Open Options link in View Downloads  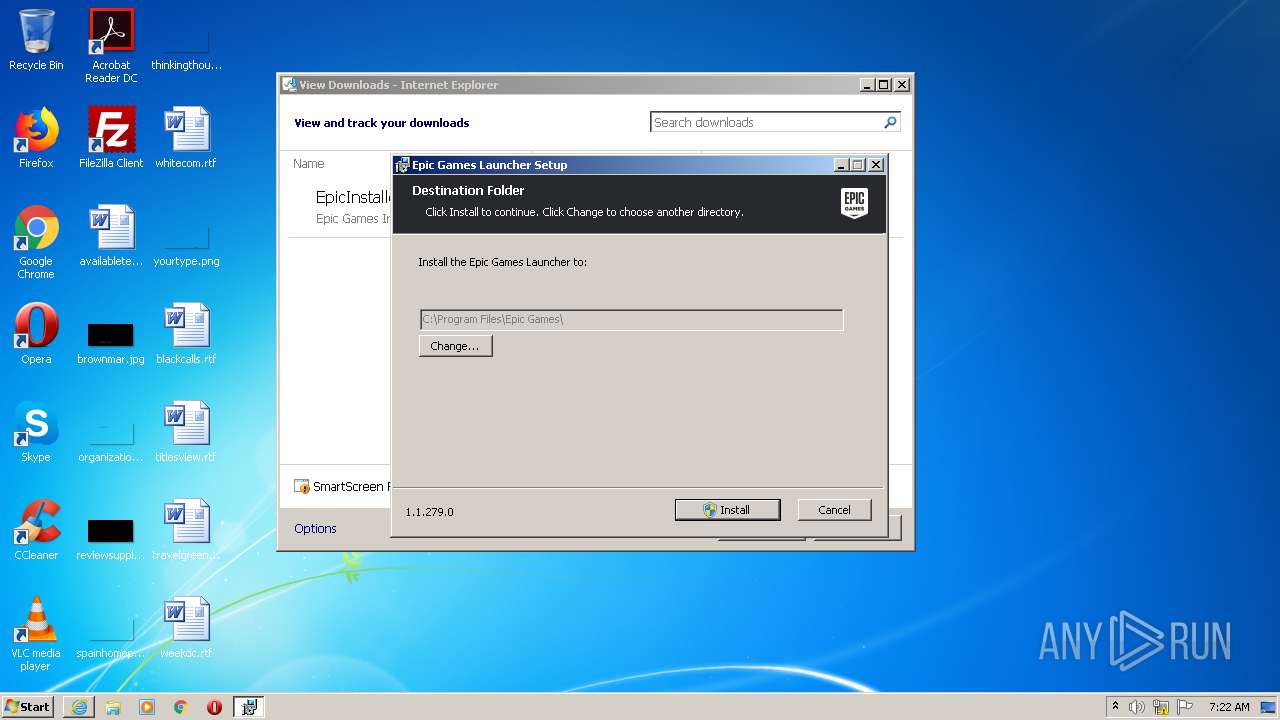pyautogui.click(x=315, y=528)
